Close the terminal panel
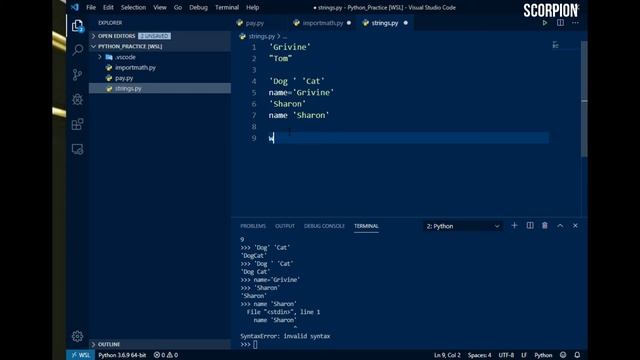The height and width of the screenshot is (360, 640). (575, 226)
